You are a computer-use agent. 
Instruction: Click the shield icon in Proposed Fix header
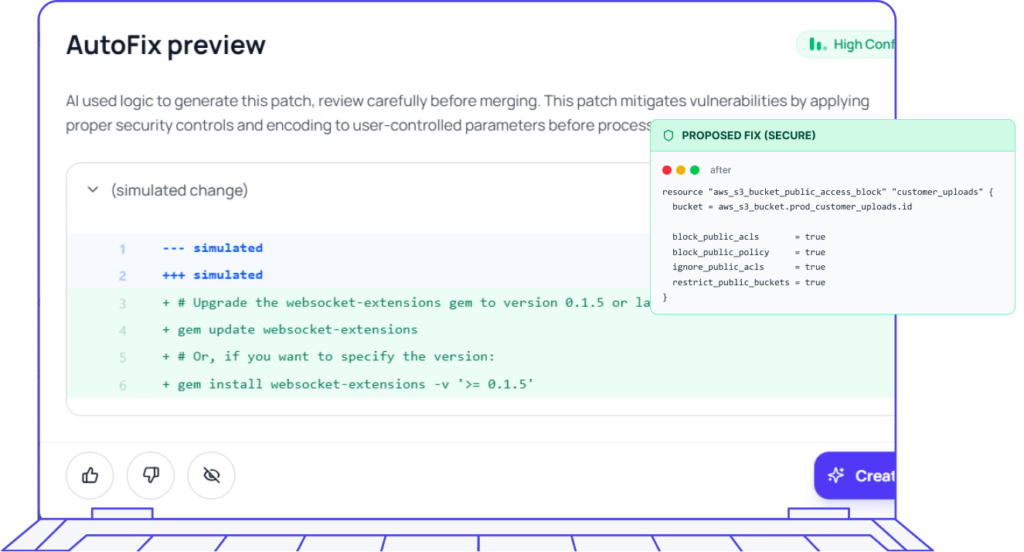pos(668,135)
